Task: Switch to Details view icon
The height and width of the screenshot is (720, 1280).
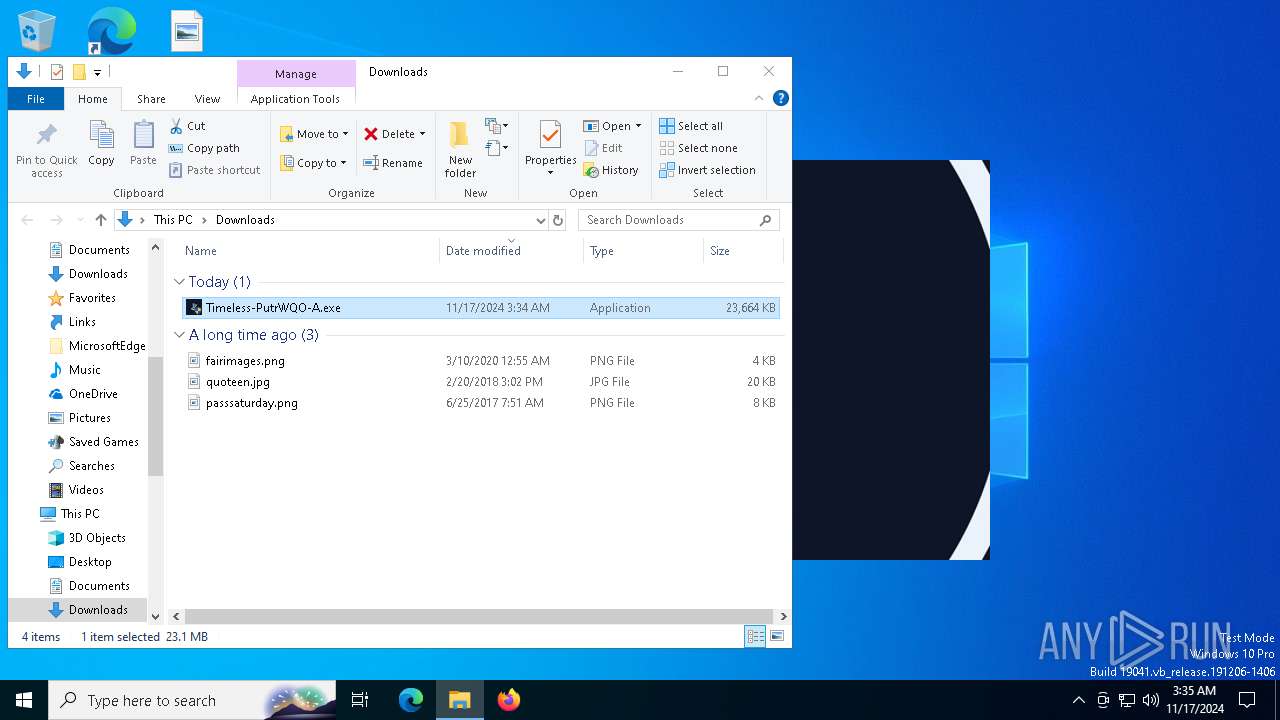Action: pyautogui.click(x=756, y=636)
